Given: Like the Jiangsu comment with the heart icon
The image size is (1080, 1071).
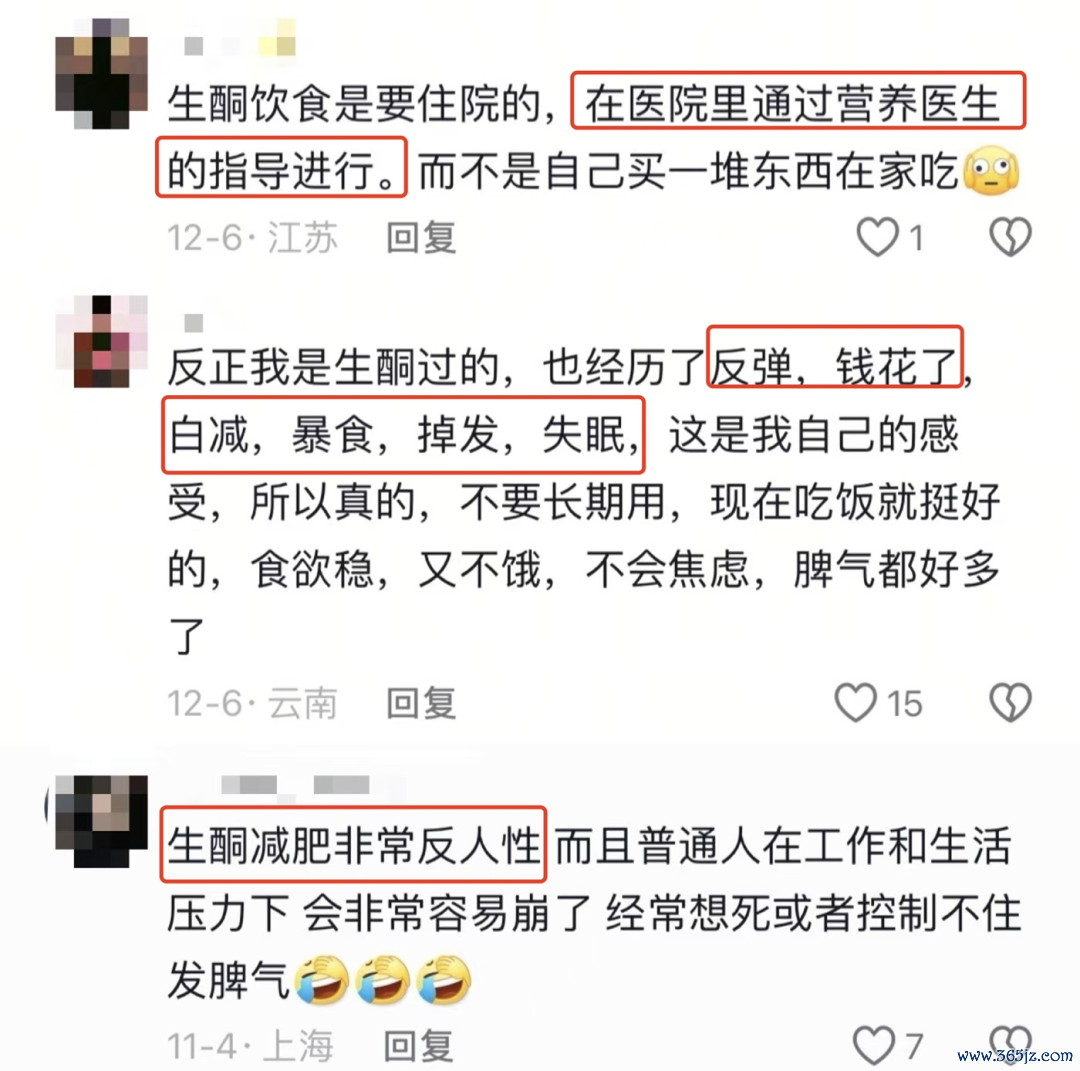Looking at the screenshot, I should coord(877,237).
